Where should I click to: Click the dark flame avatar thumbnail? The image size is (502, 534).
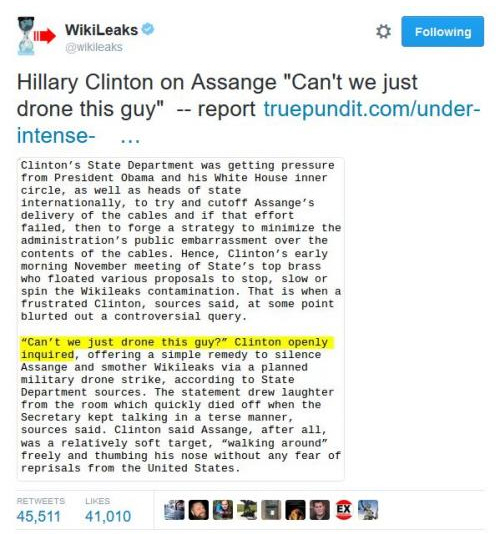click(296, 510)
